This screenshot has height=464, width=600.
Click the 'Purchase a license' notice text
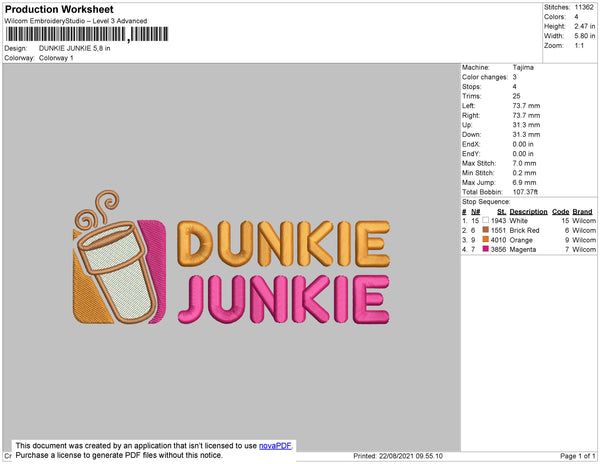click(x=119, y=455)
